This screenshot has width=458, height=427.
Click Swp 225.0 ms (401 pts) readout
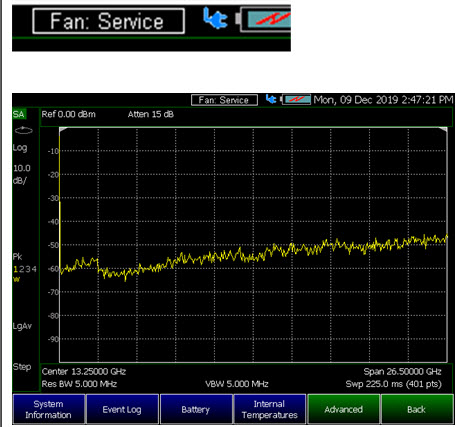(x=393, y=384)
